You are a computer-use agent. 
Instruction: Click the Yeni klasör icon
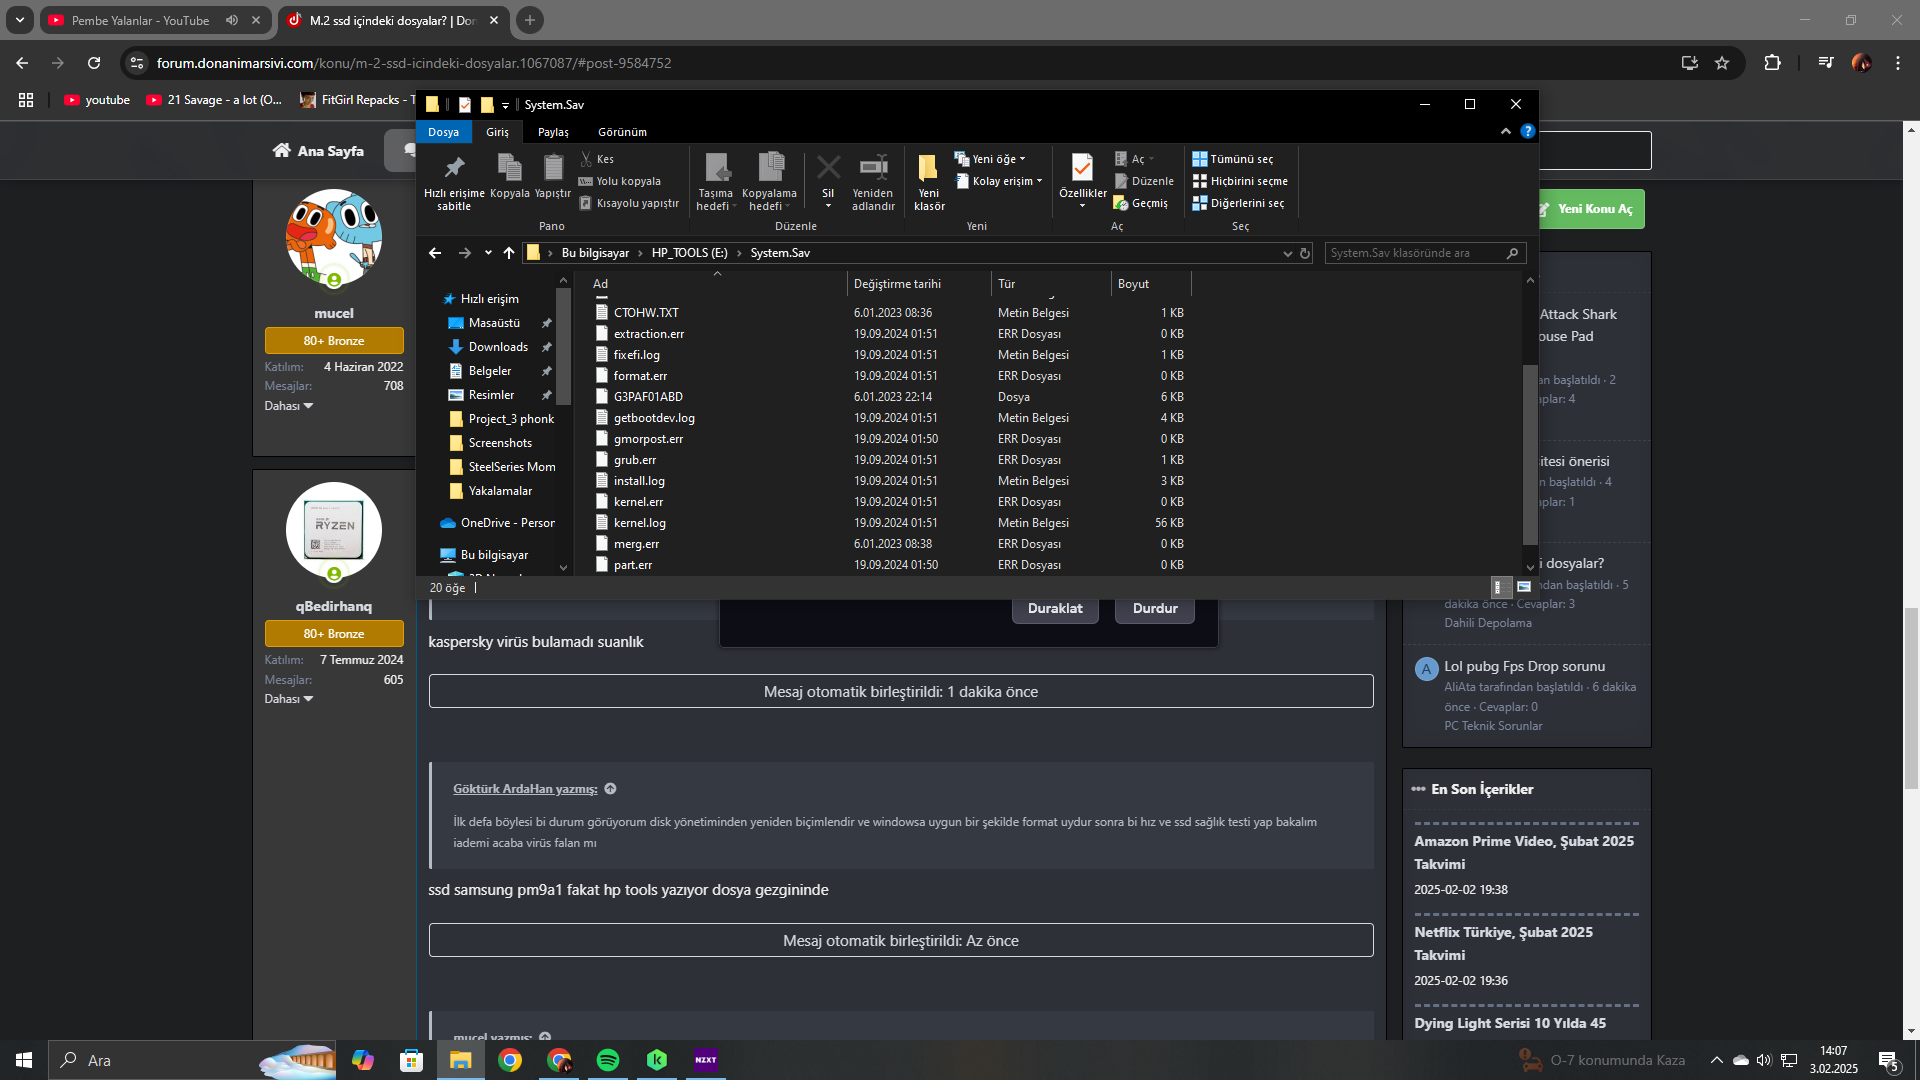coord(928,167)
